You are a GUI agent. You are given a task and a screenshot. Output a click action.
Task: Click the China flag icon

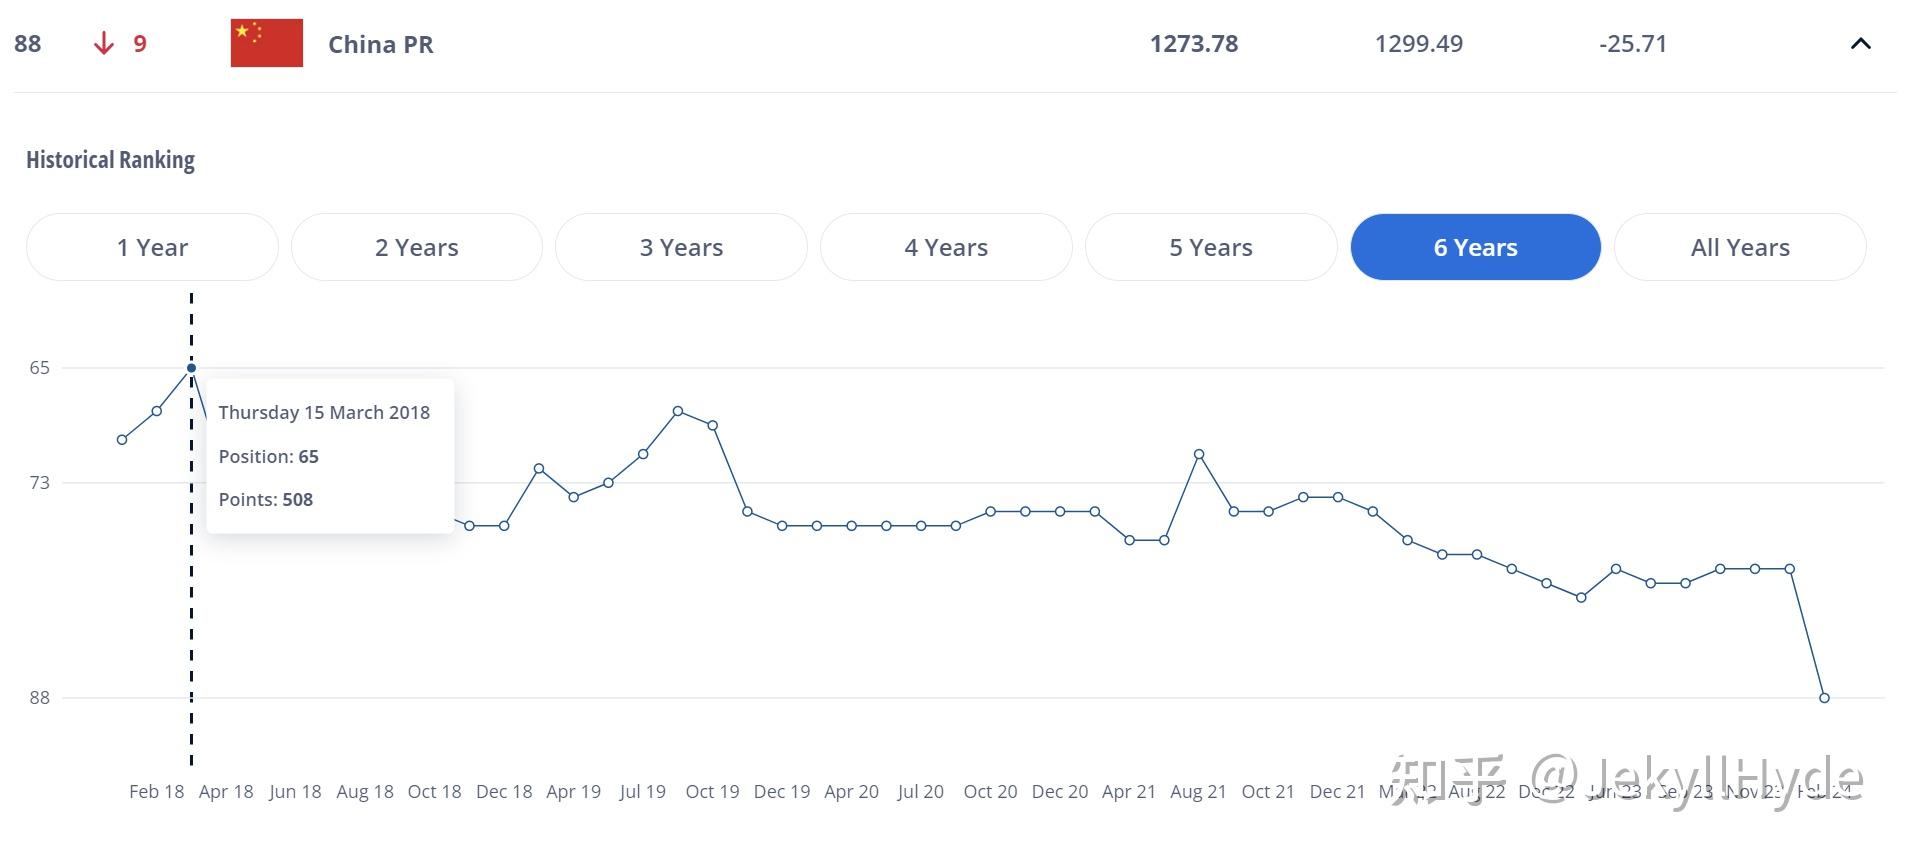[x=266, y=44]
